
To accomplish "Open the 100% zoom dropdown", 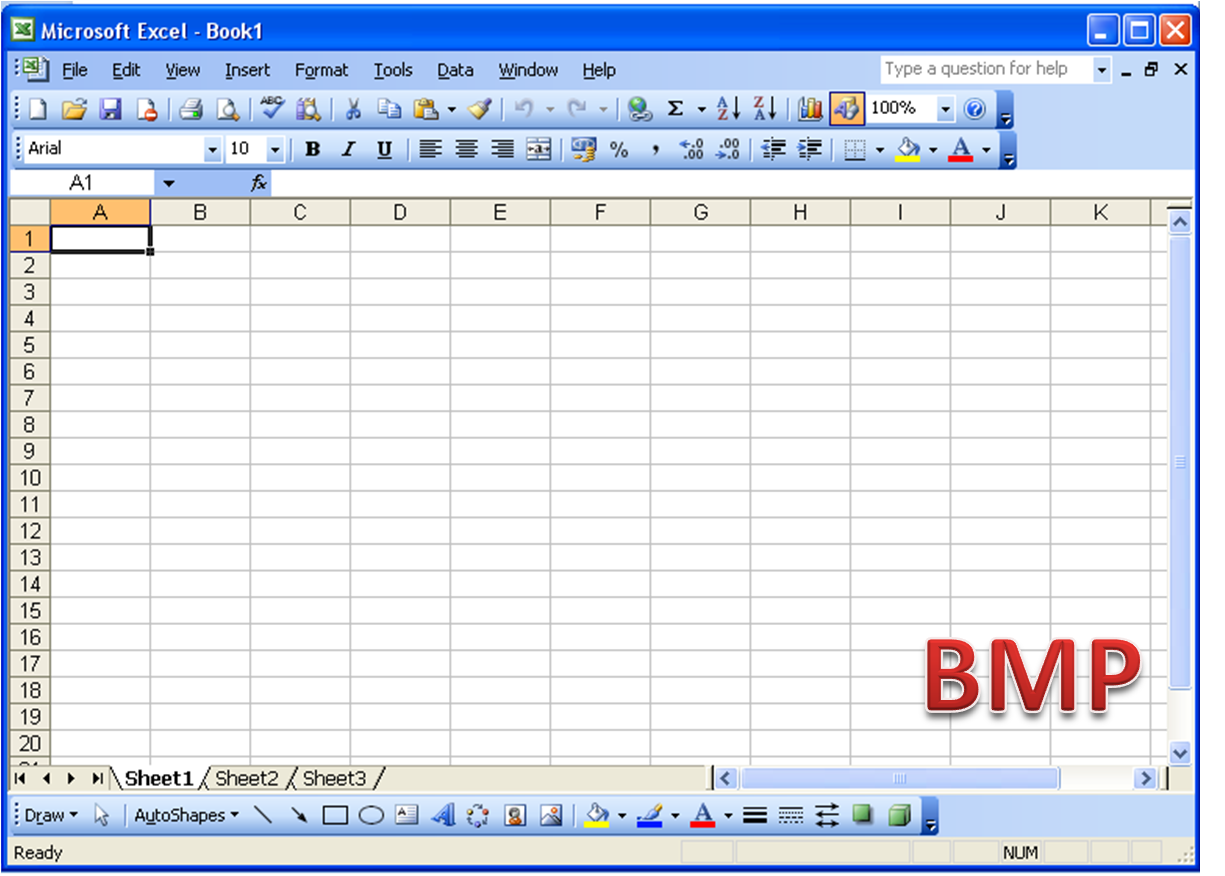I will 945,109.
